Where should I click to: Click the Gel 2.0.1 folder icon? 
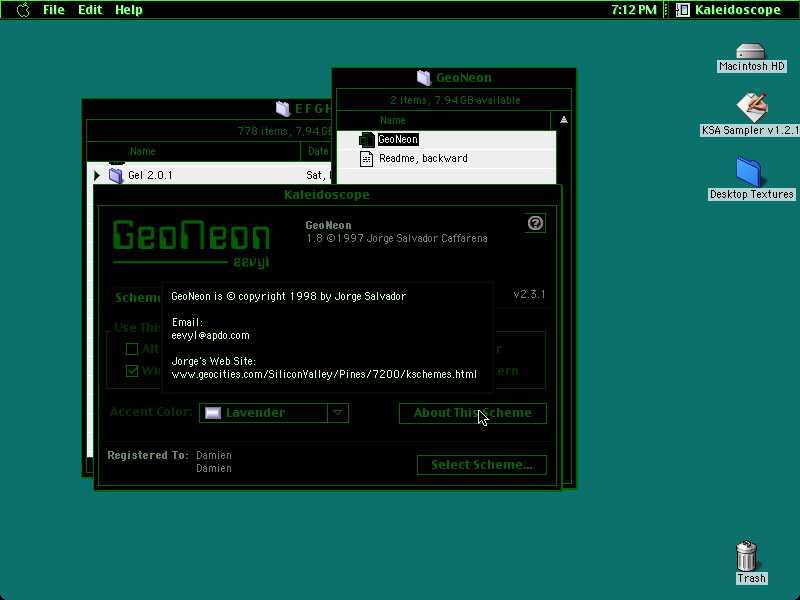click(116, 176)
